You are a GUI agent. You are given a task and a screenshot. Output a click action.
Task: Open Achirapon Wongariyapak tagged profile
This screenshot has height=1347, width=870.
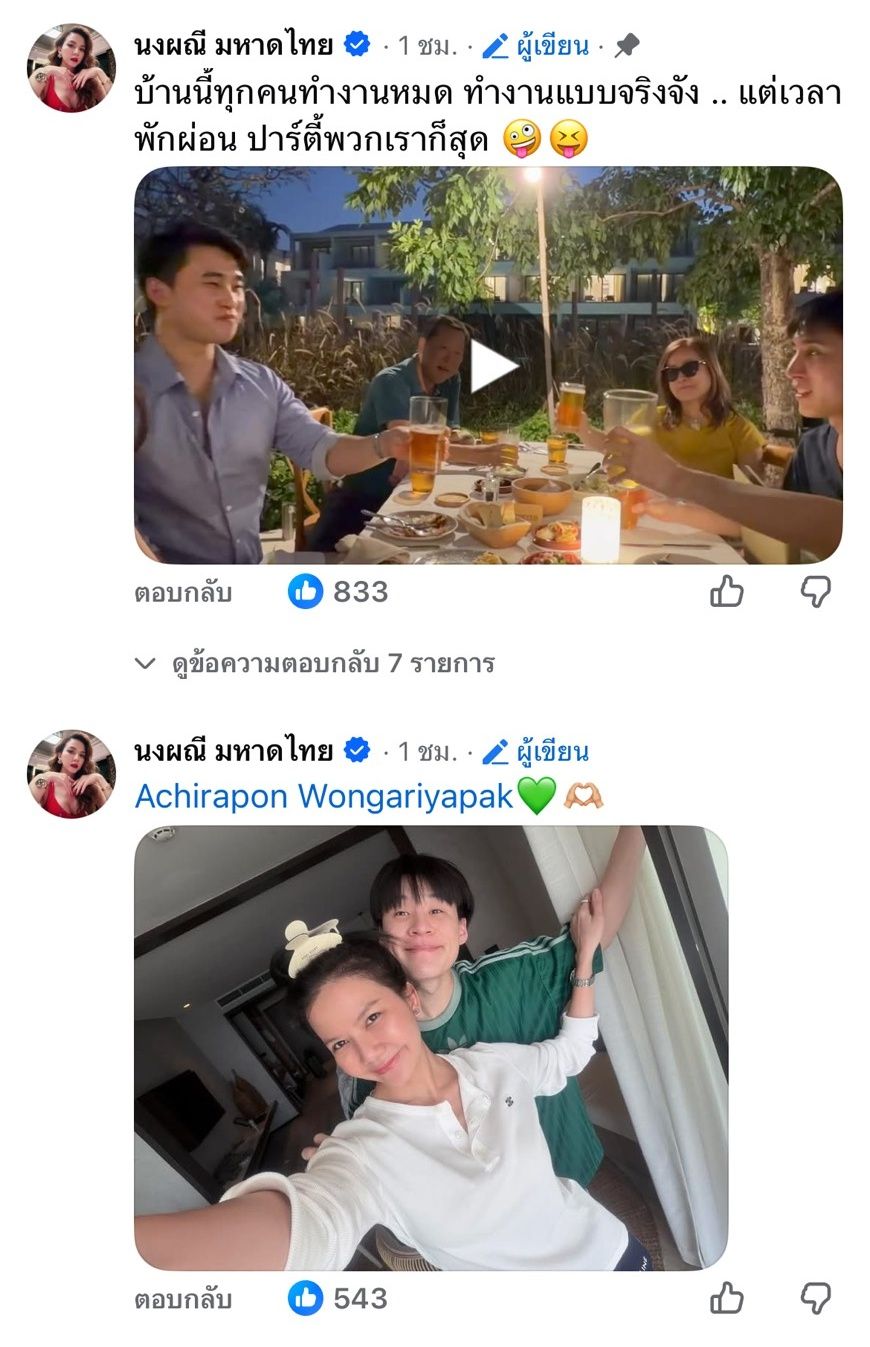tap(324, 797)
